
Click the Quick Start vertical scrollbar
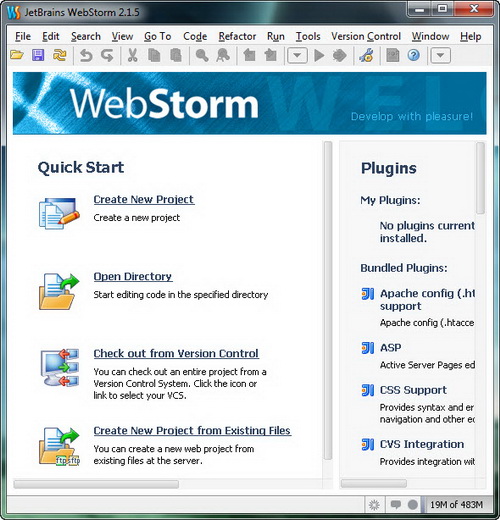[328, 301]
